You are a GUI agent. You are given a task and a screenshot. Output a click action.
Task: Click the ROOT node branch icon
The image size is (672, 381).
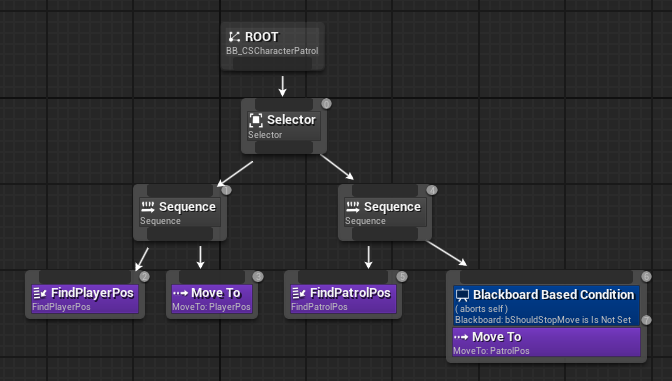click(x=234, y=37)
